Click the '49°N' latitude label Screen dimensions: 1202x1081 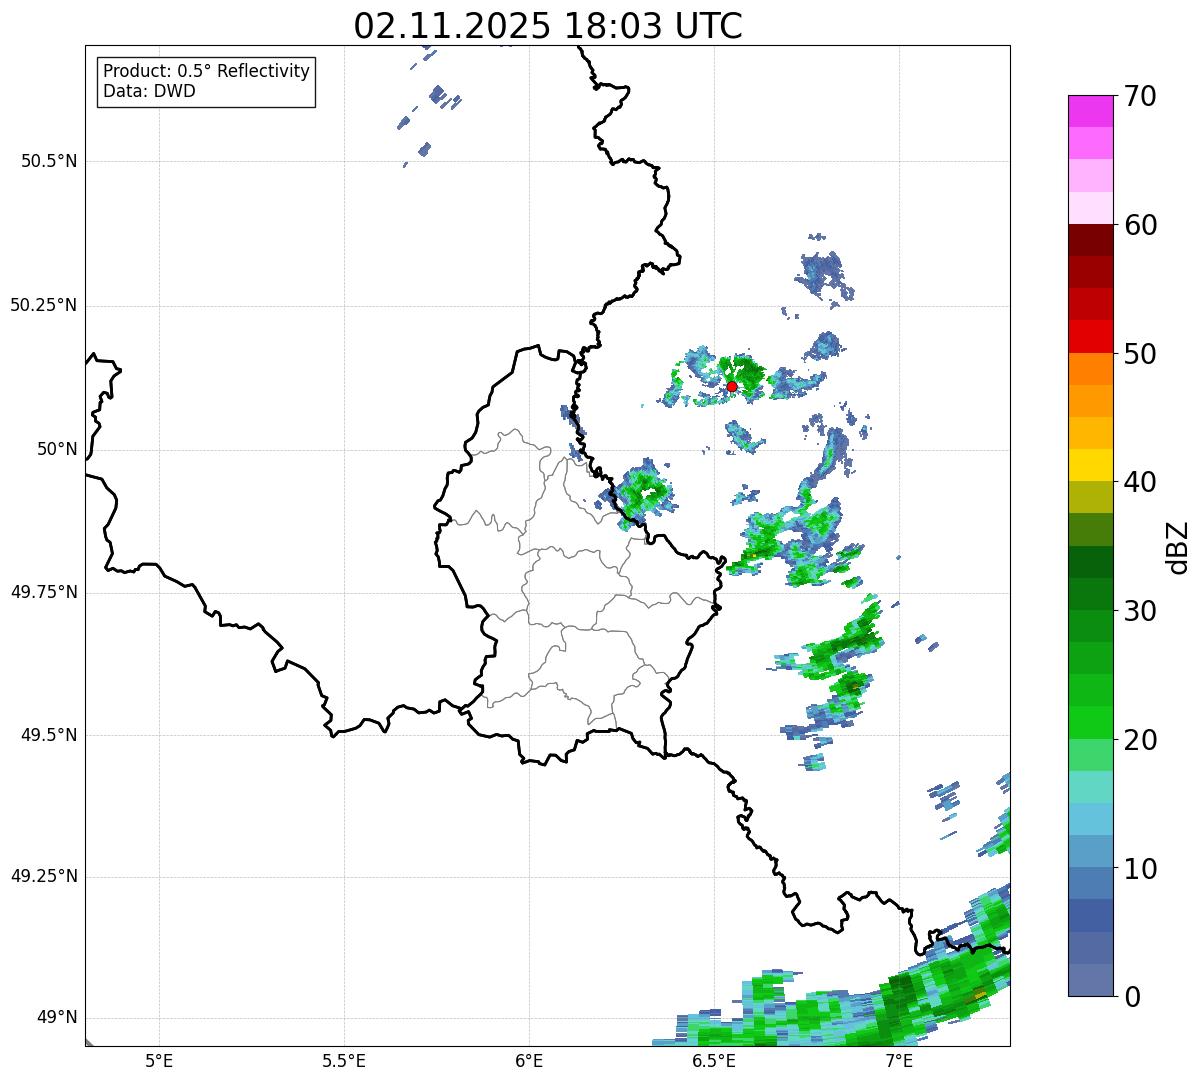(x=57, y=1018)
